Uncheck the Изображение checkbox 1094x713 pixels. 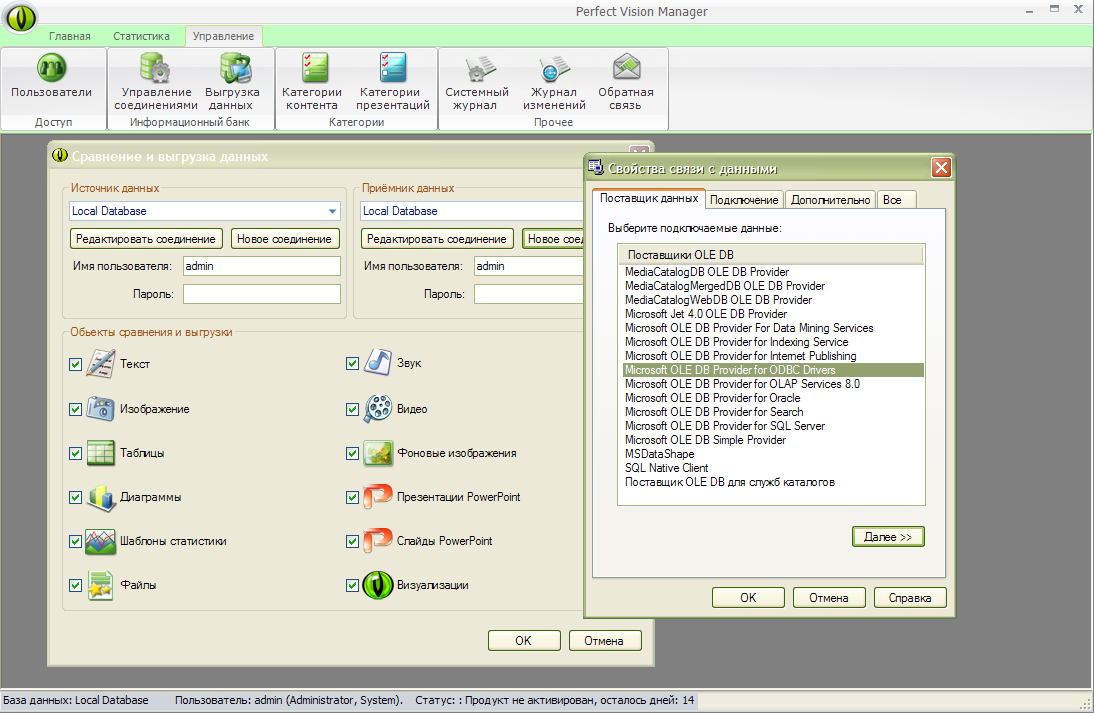(x=75, y=410)
